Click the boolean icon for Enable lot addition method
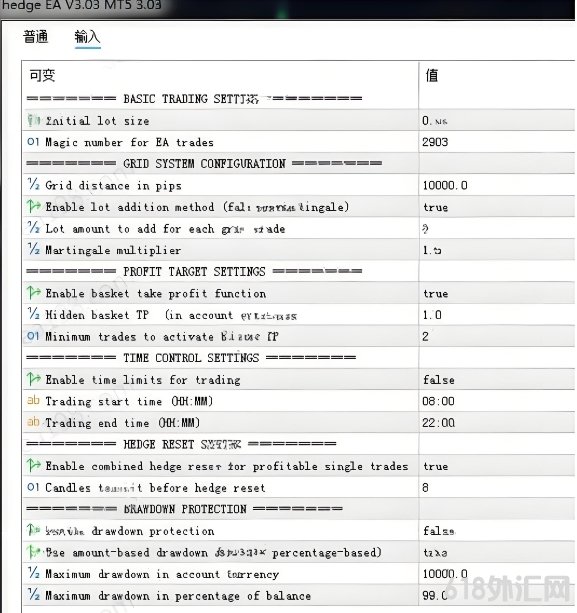Image resolution: width=577 pixels, height=613 pixels. pyautogui.click(x=34, y=206)
